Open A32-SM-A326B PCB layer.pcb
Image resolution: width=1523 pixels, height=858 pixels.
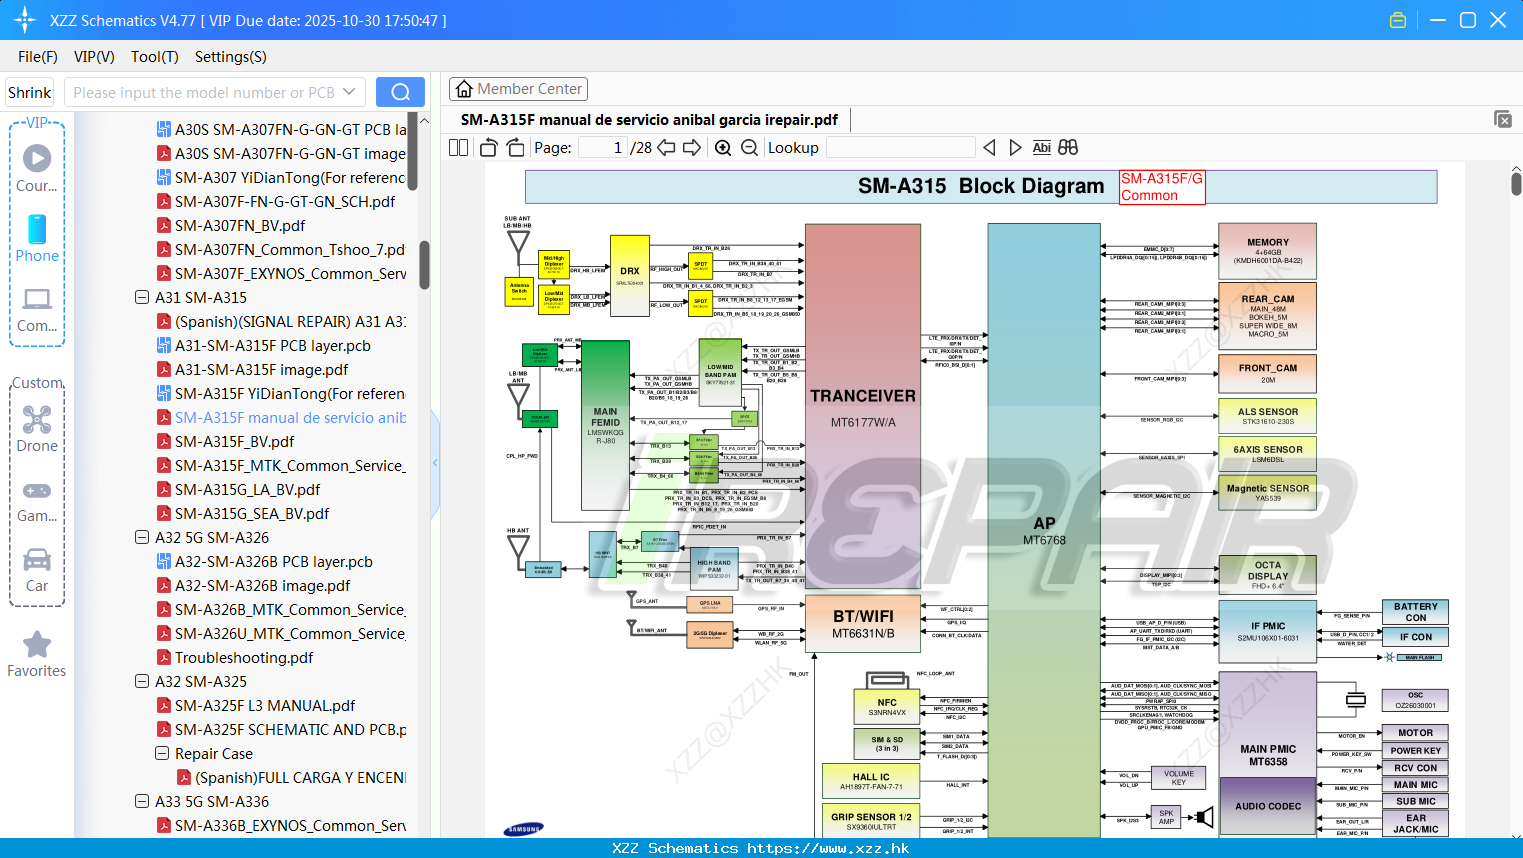pyautogui.click(x=273, y=561)
